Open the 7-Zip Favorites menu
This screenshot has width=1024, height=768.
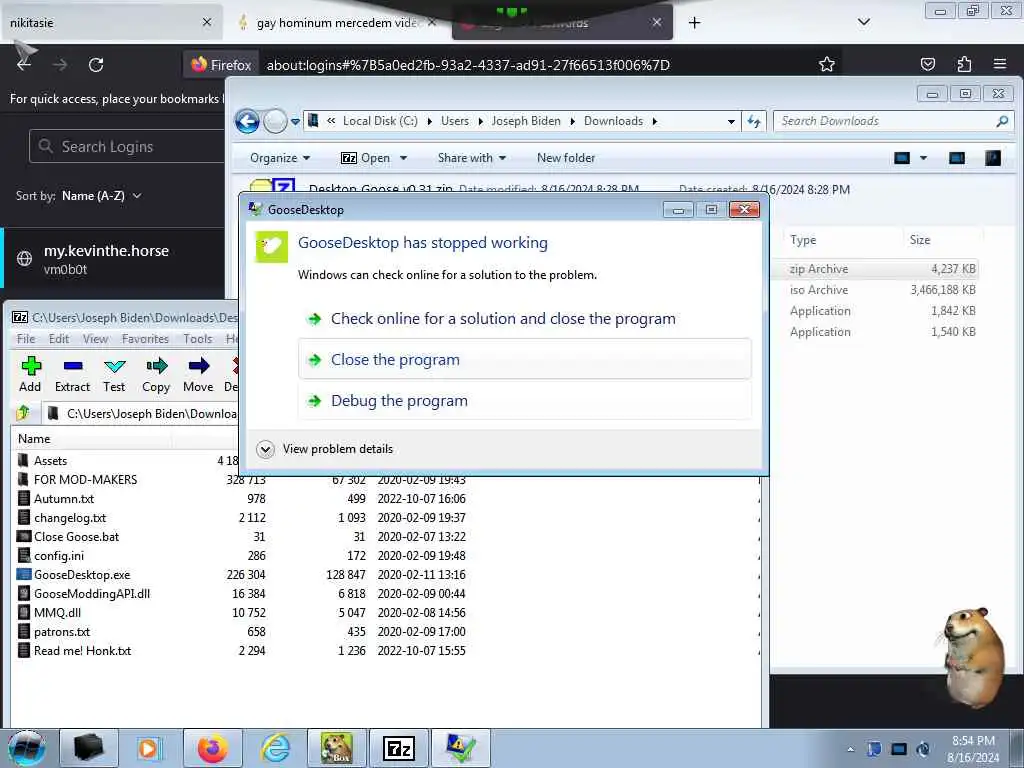145,339
